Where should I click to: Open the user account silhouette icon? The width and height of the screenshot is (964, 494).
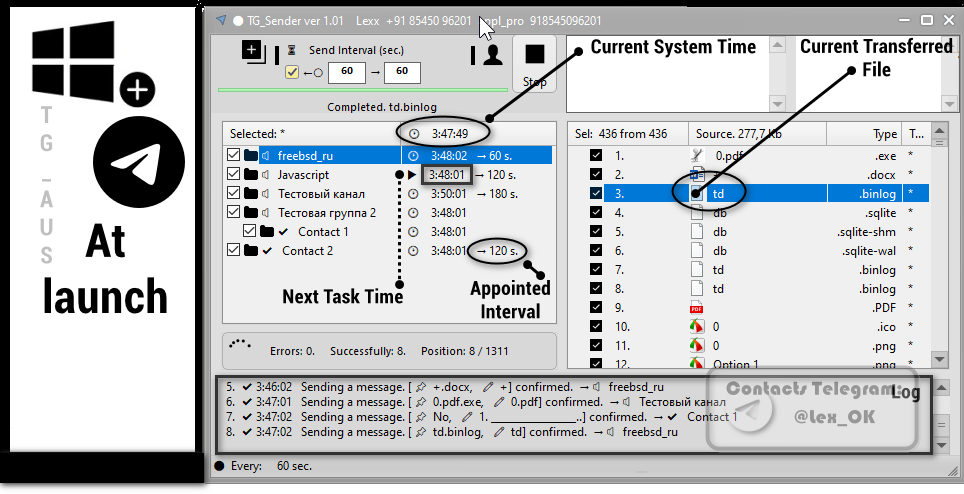pyautogui.click(x=492, y=54)
